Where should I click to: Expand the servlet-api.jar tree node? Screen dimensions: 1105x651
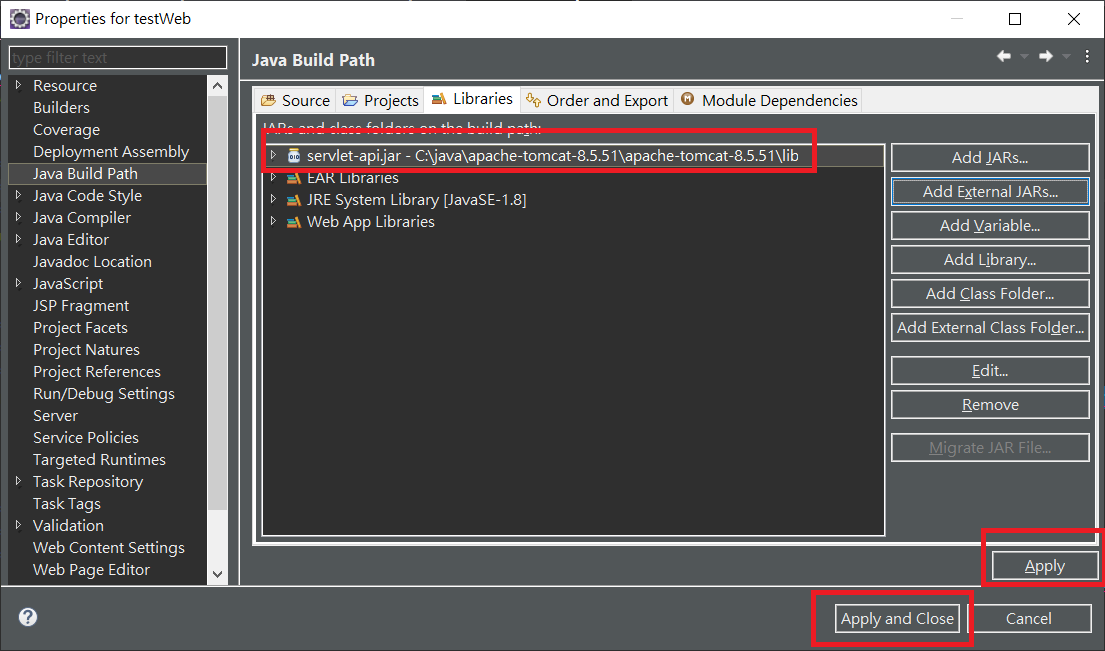[274, 155]
